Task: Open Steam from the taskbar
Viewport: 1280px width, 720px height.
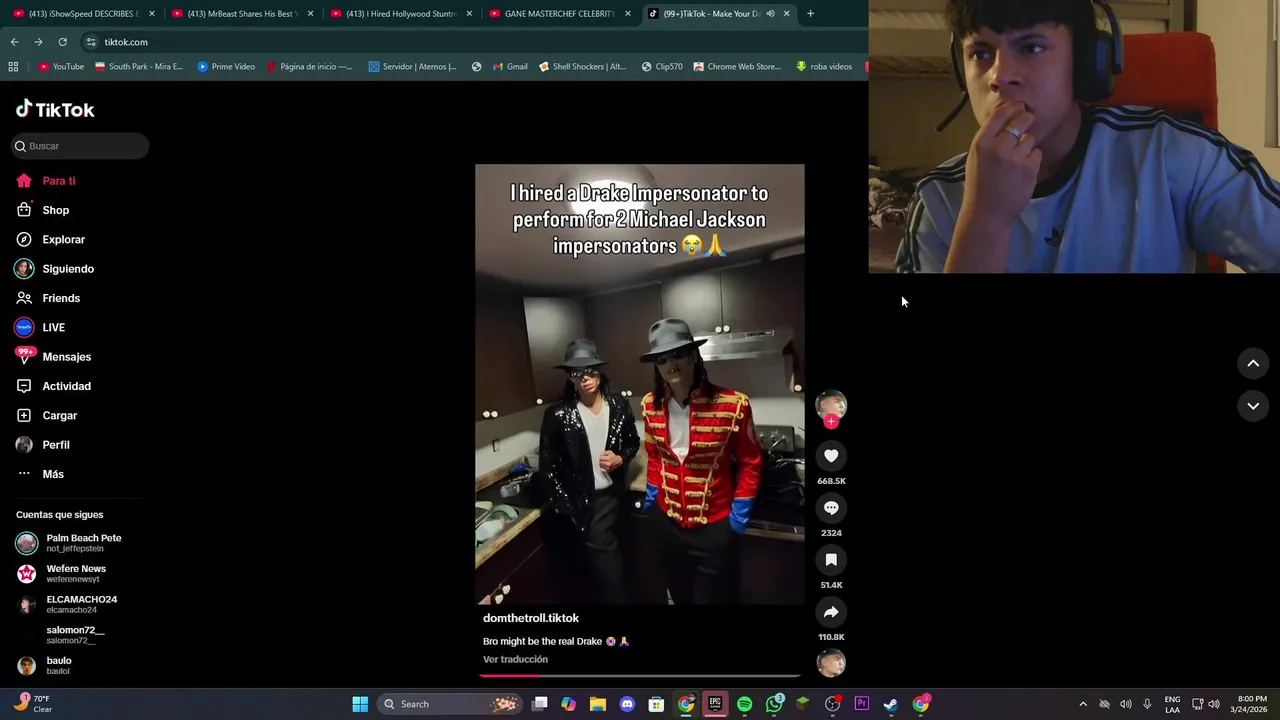Action: coord(891,704)
